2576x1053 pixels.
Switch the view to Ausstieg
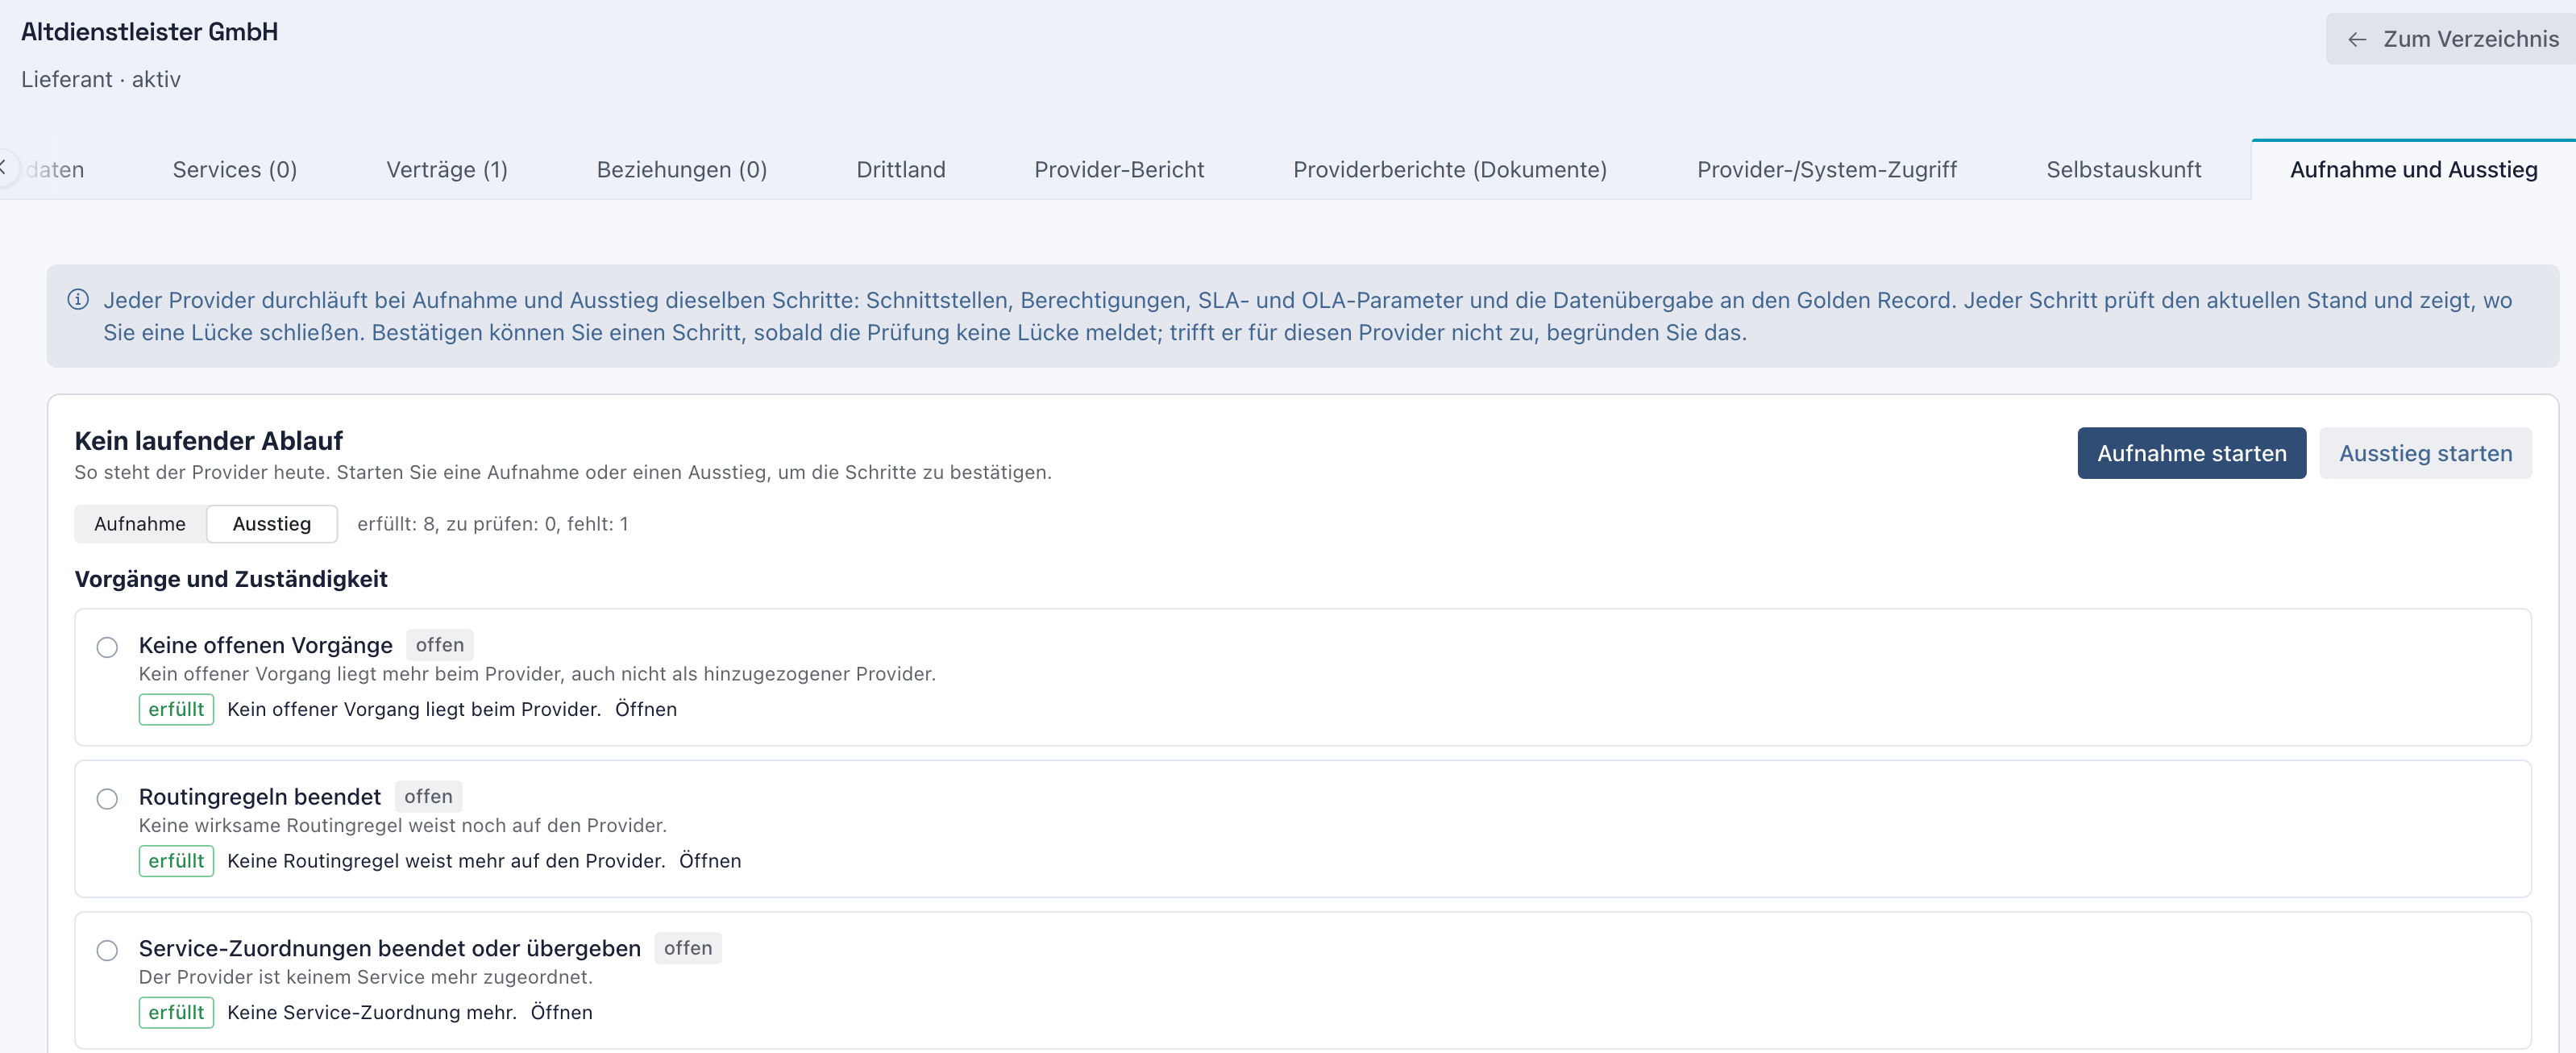pyautogui.click(x=272, y=523)
